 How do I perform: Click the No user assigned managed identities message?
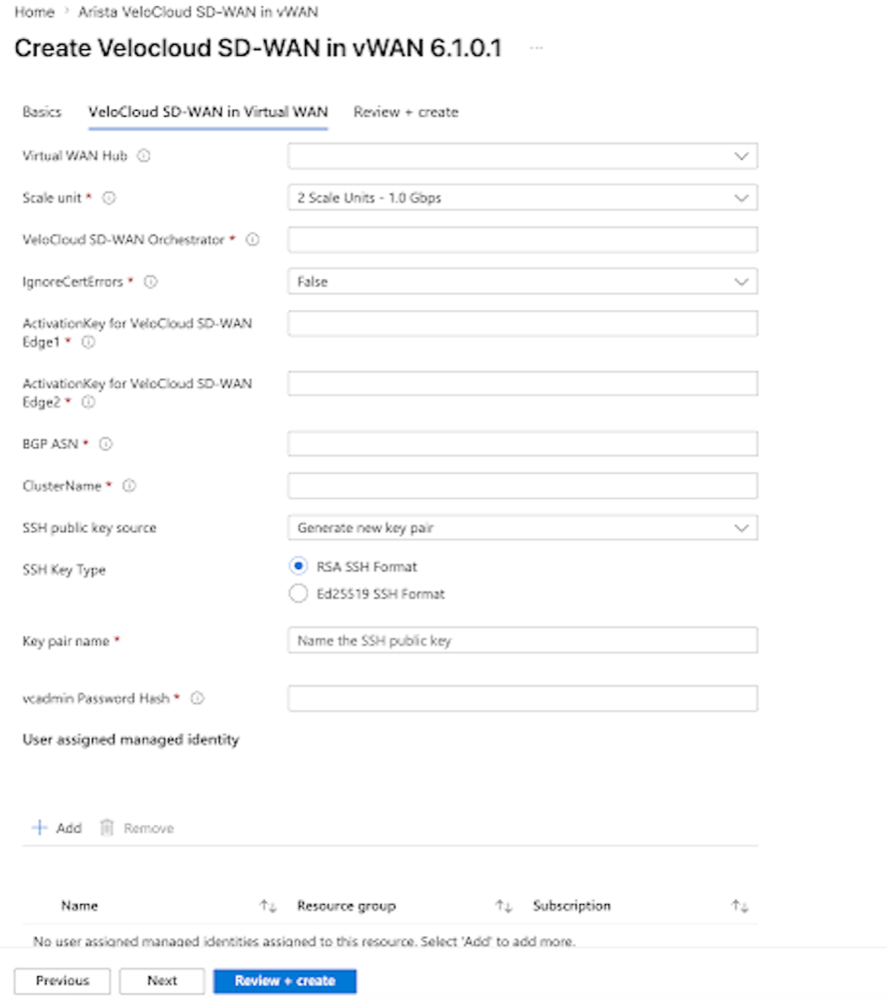pyautogui.click(x=304, y=941)
